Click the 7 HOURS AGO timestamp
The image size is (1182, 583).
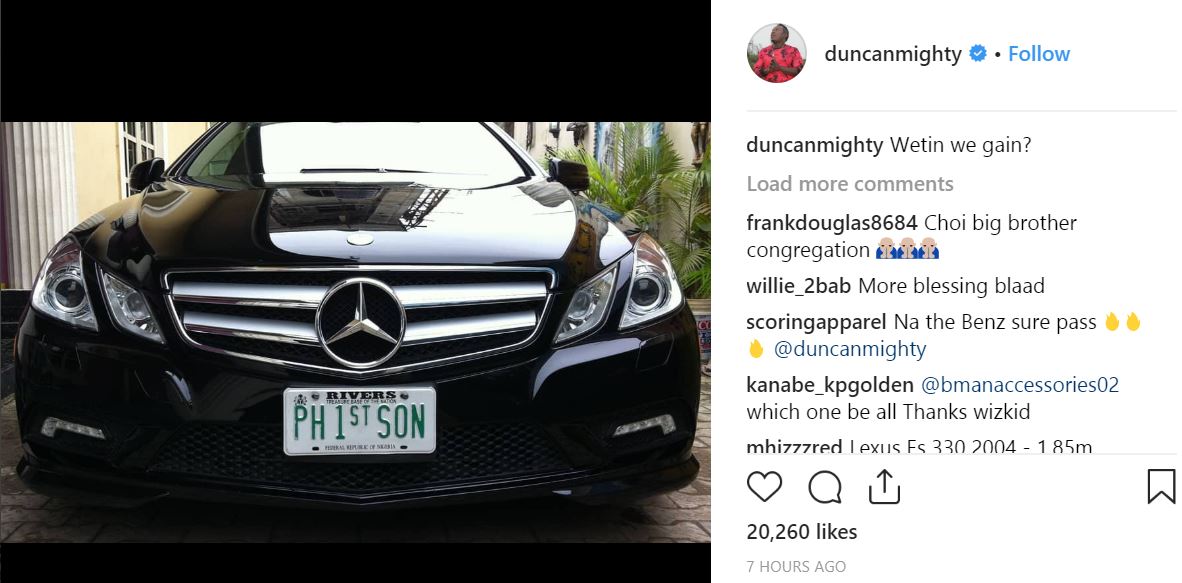(x=796, y=566)
